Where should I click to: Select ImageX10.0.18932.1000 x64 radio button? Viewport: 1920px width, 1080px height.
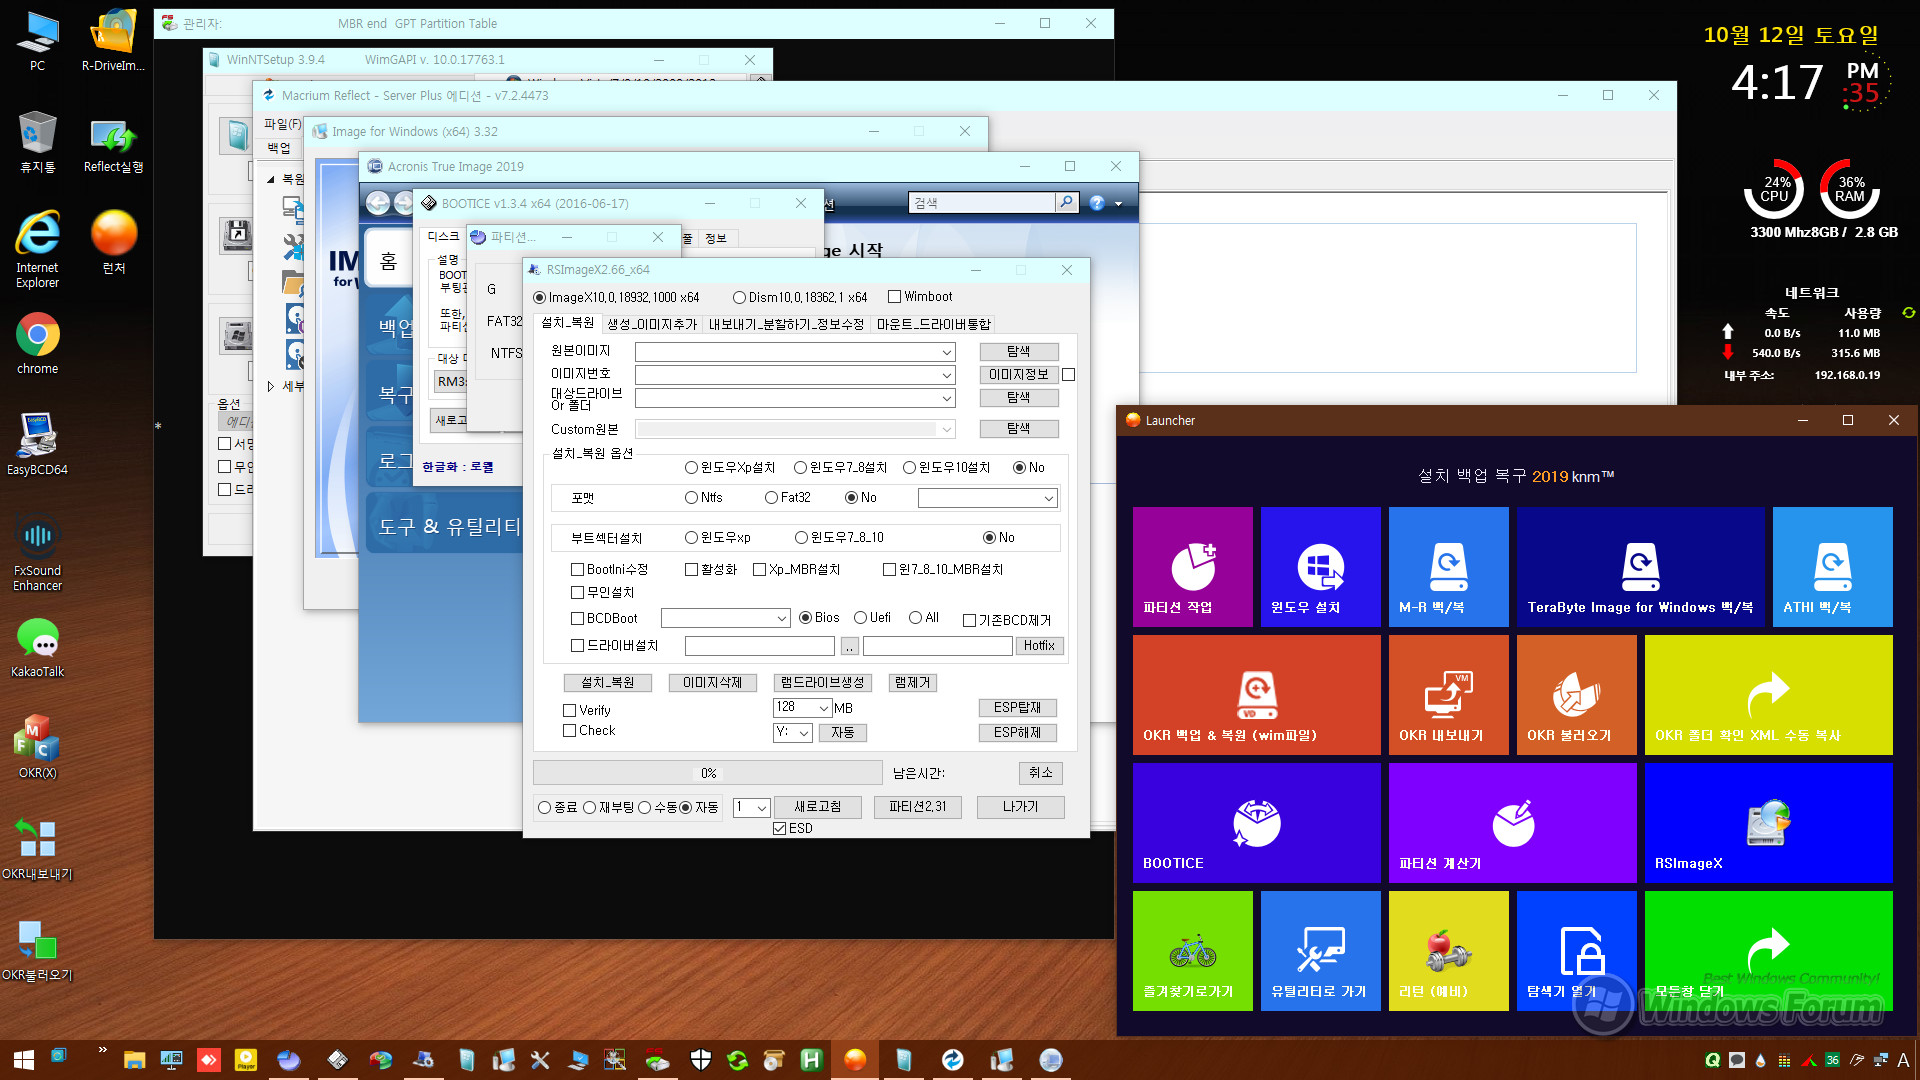click(540, 297)
